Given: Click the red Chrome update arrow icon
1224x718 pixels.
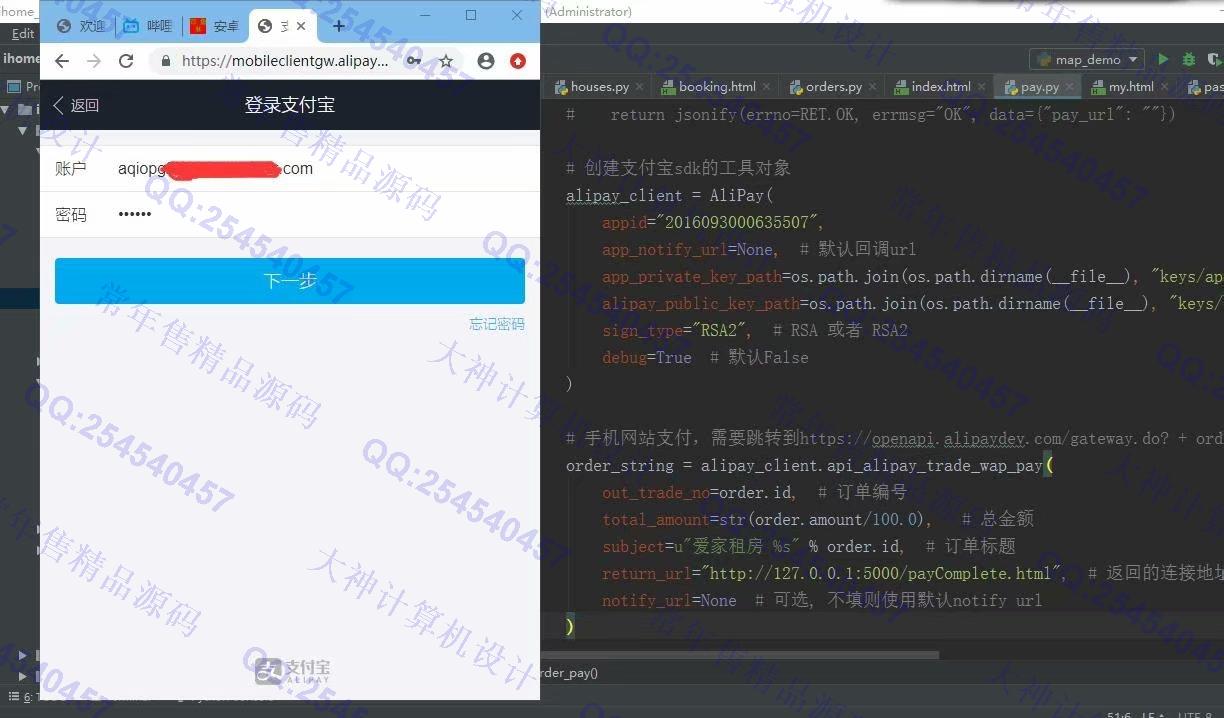Looking at the screenshot, I should point(518,61).
